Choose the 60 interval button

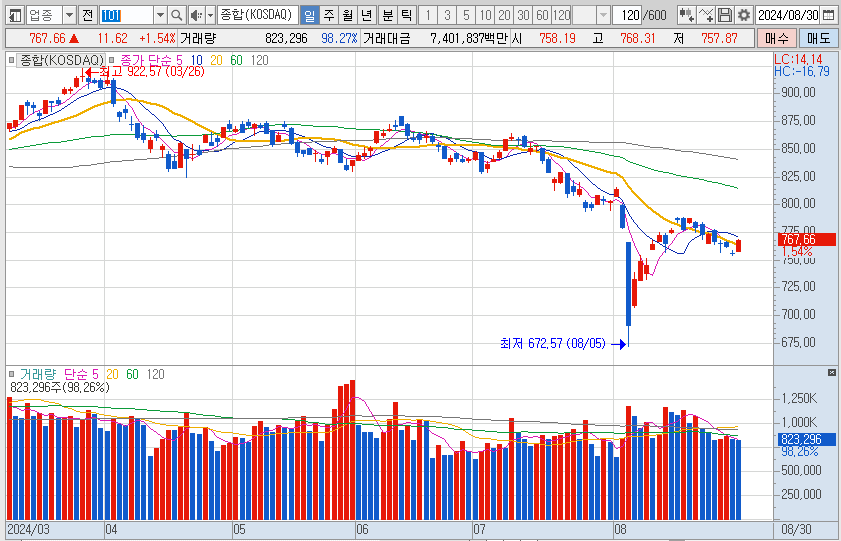[542, 15]
